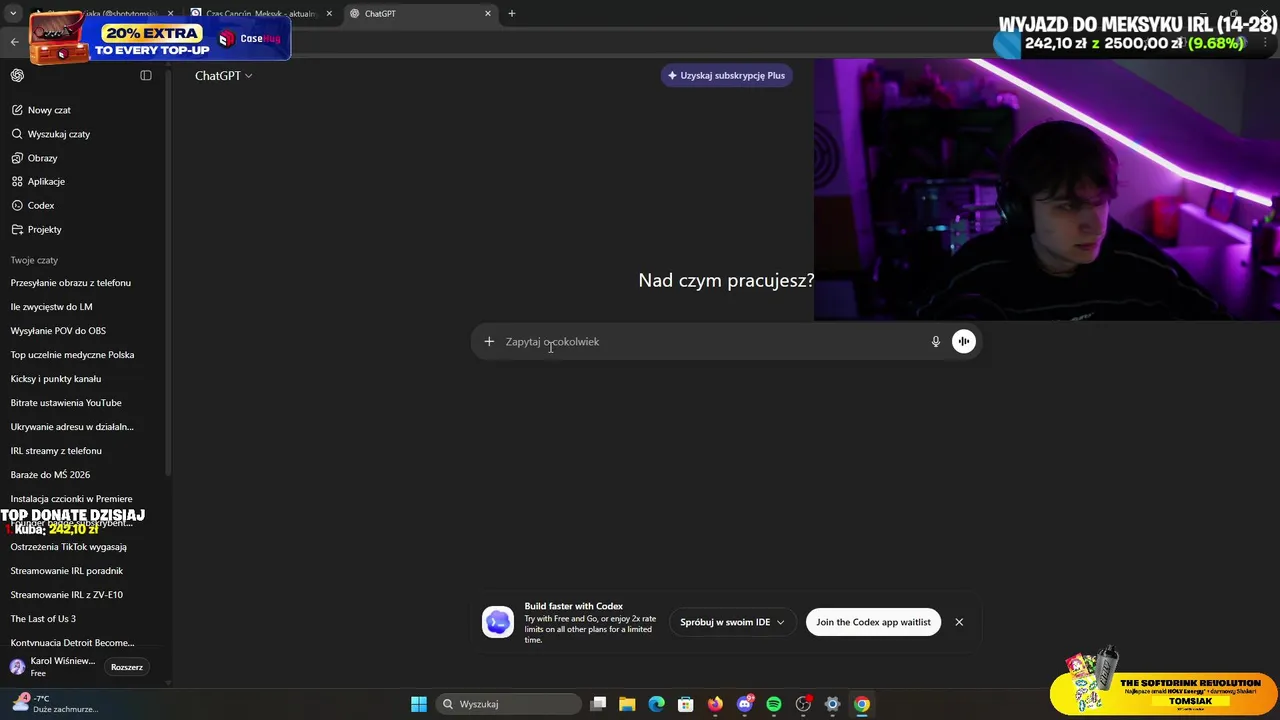Open a new browser tab with plus
The height and width of the screenshot is (720, 1280).
pyautogui.click(x=512, y=13)
